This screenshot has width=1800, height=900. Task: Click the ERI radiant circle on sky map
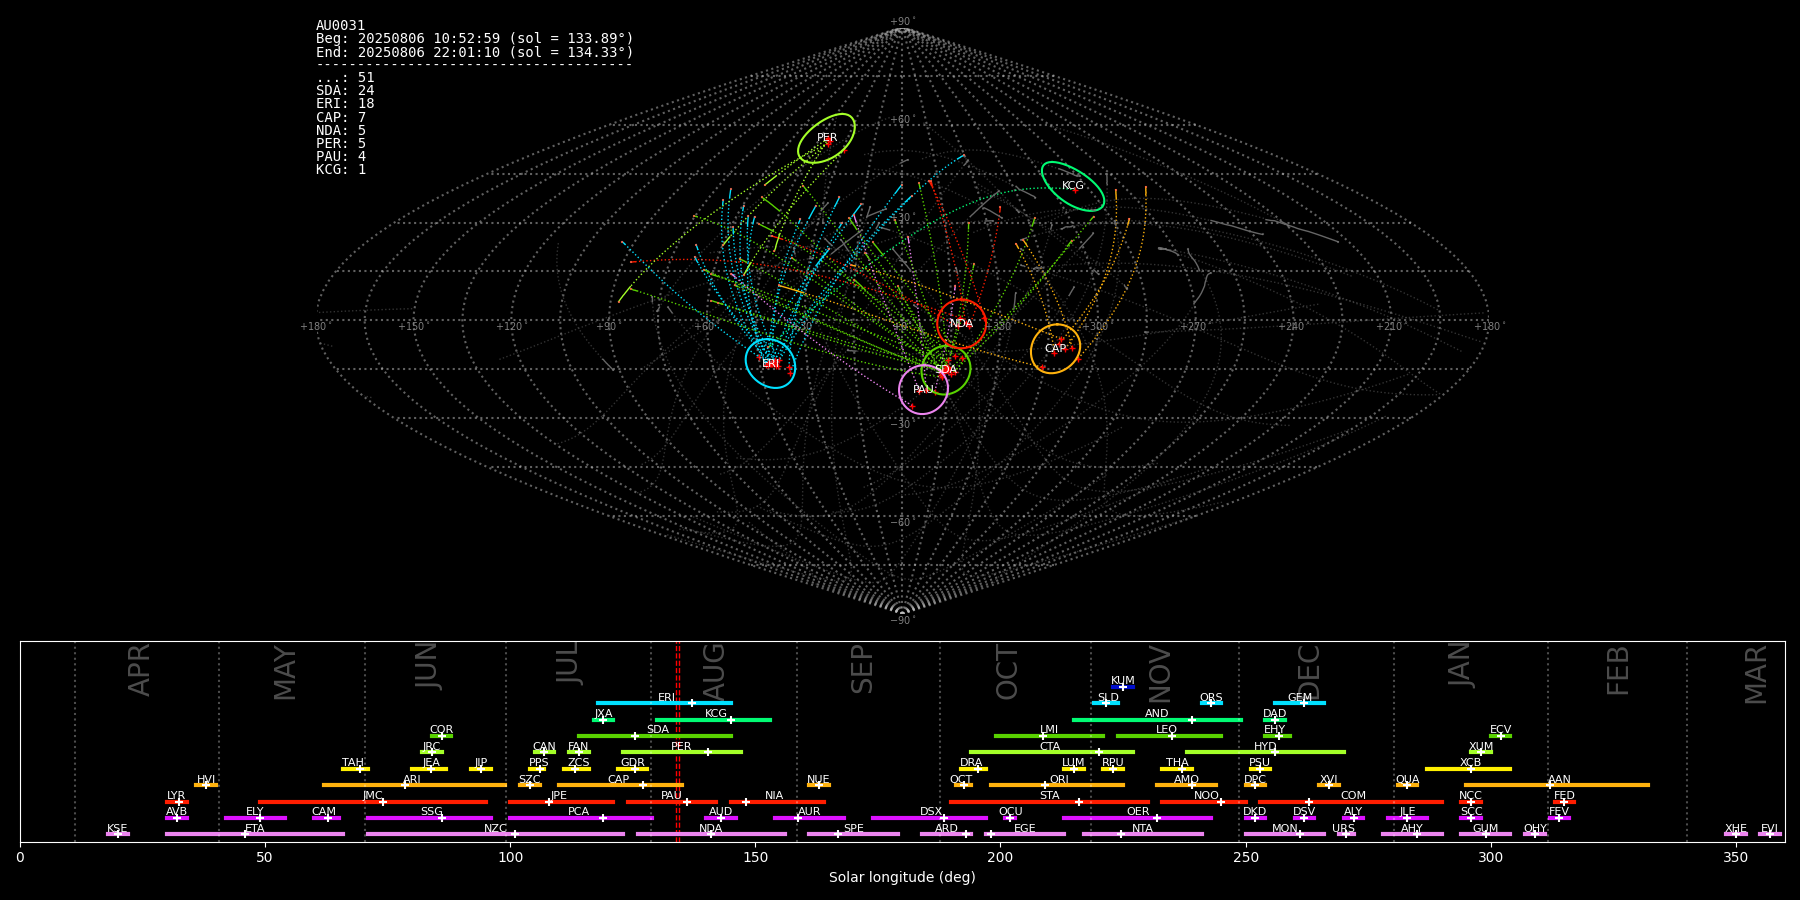770,364
